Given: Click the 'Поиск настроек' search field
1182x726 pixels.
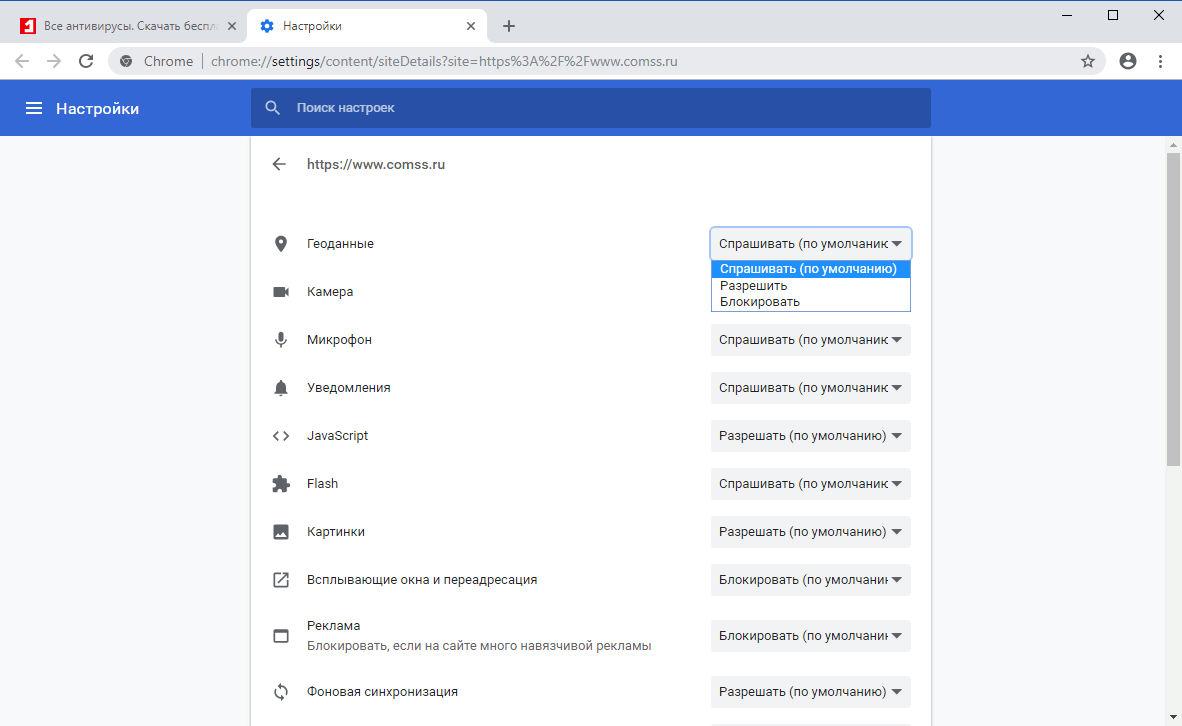Looking at the screenshot, I should (x=600, y=108).
